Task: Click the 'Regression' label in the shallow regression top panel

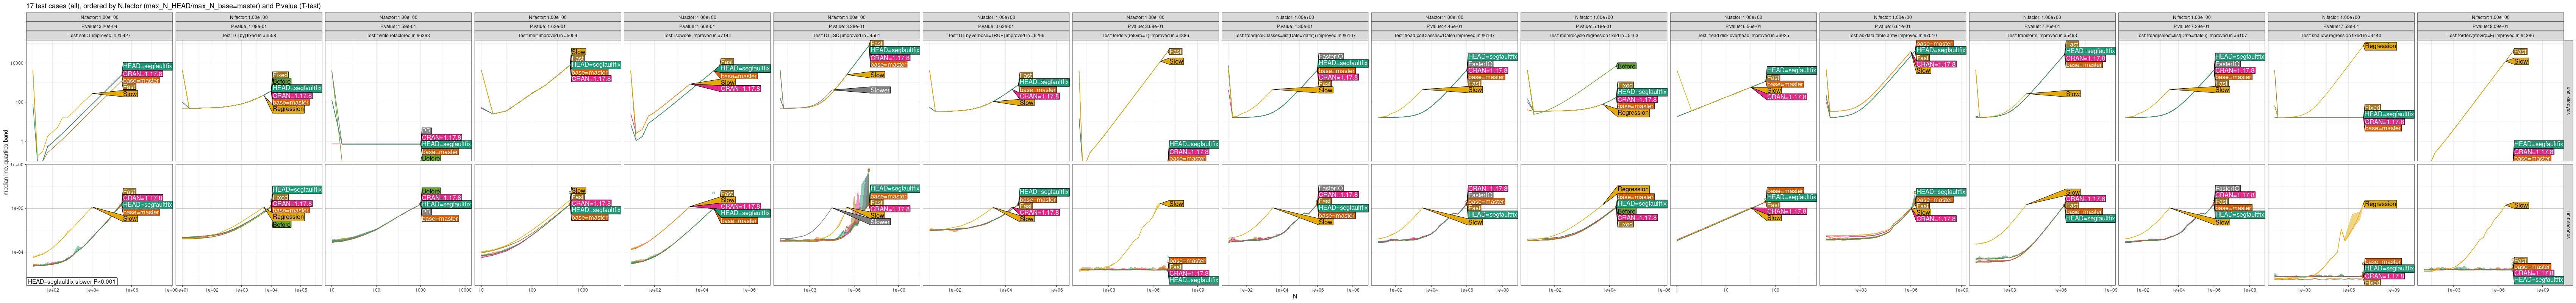Action: click(2380, 46)
